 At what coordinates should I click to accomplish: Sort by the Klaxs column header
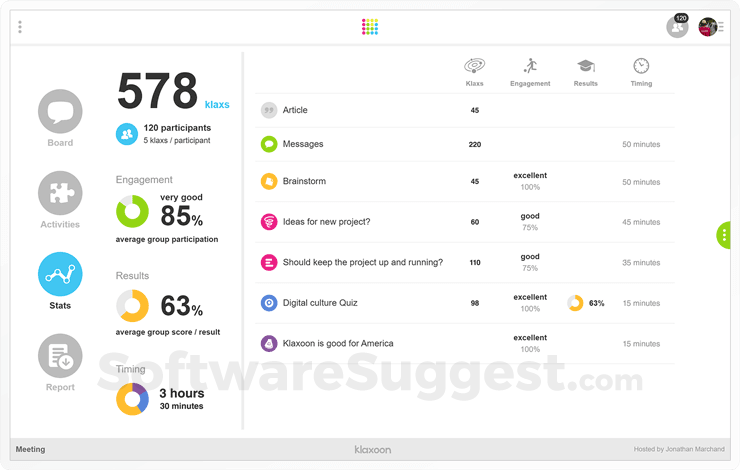(x=475, y=72)
